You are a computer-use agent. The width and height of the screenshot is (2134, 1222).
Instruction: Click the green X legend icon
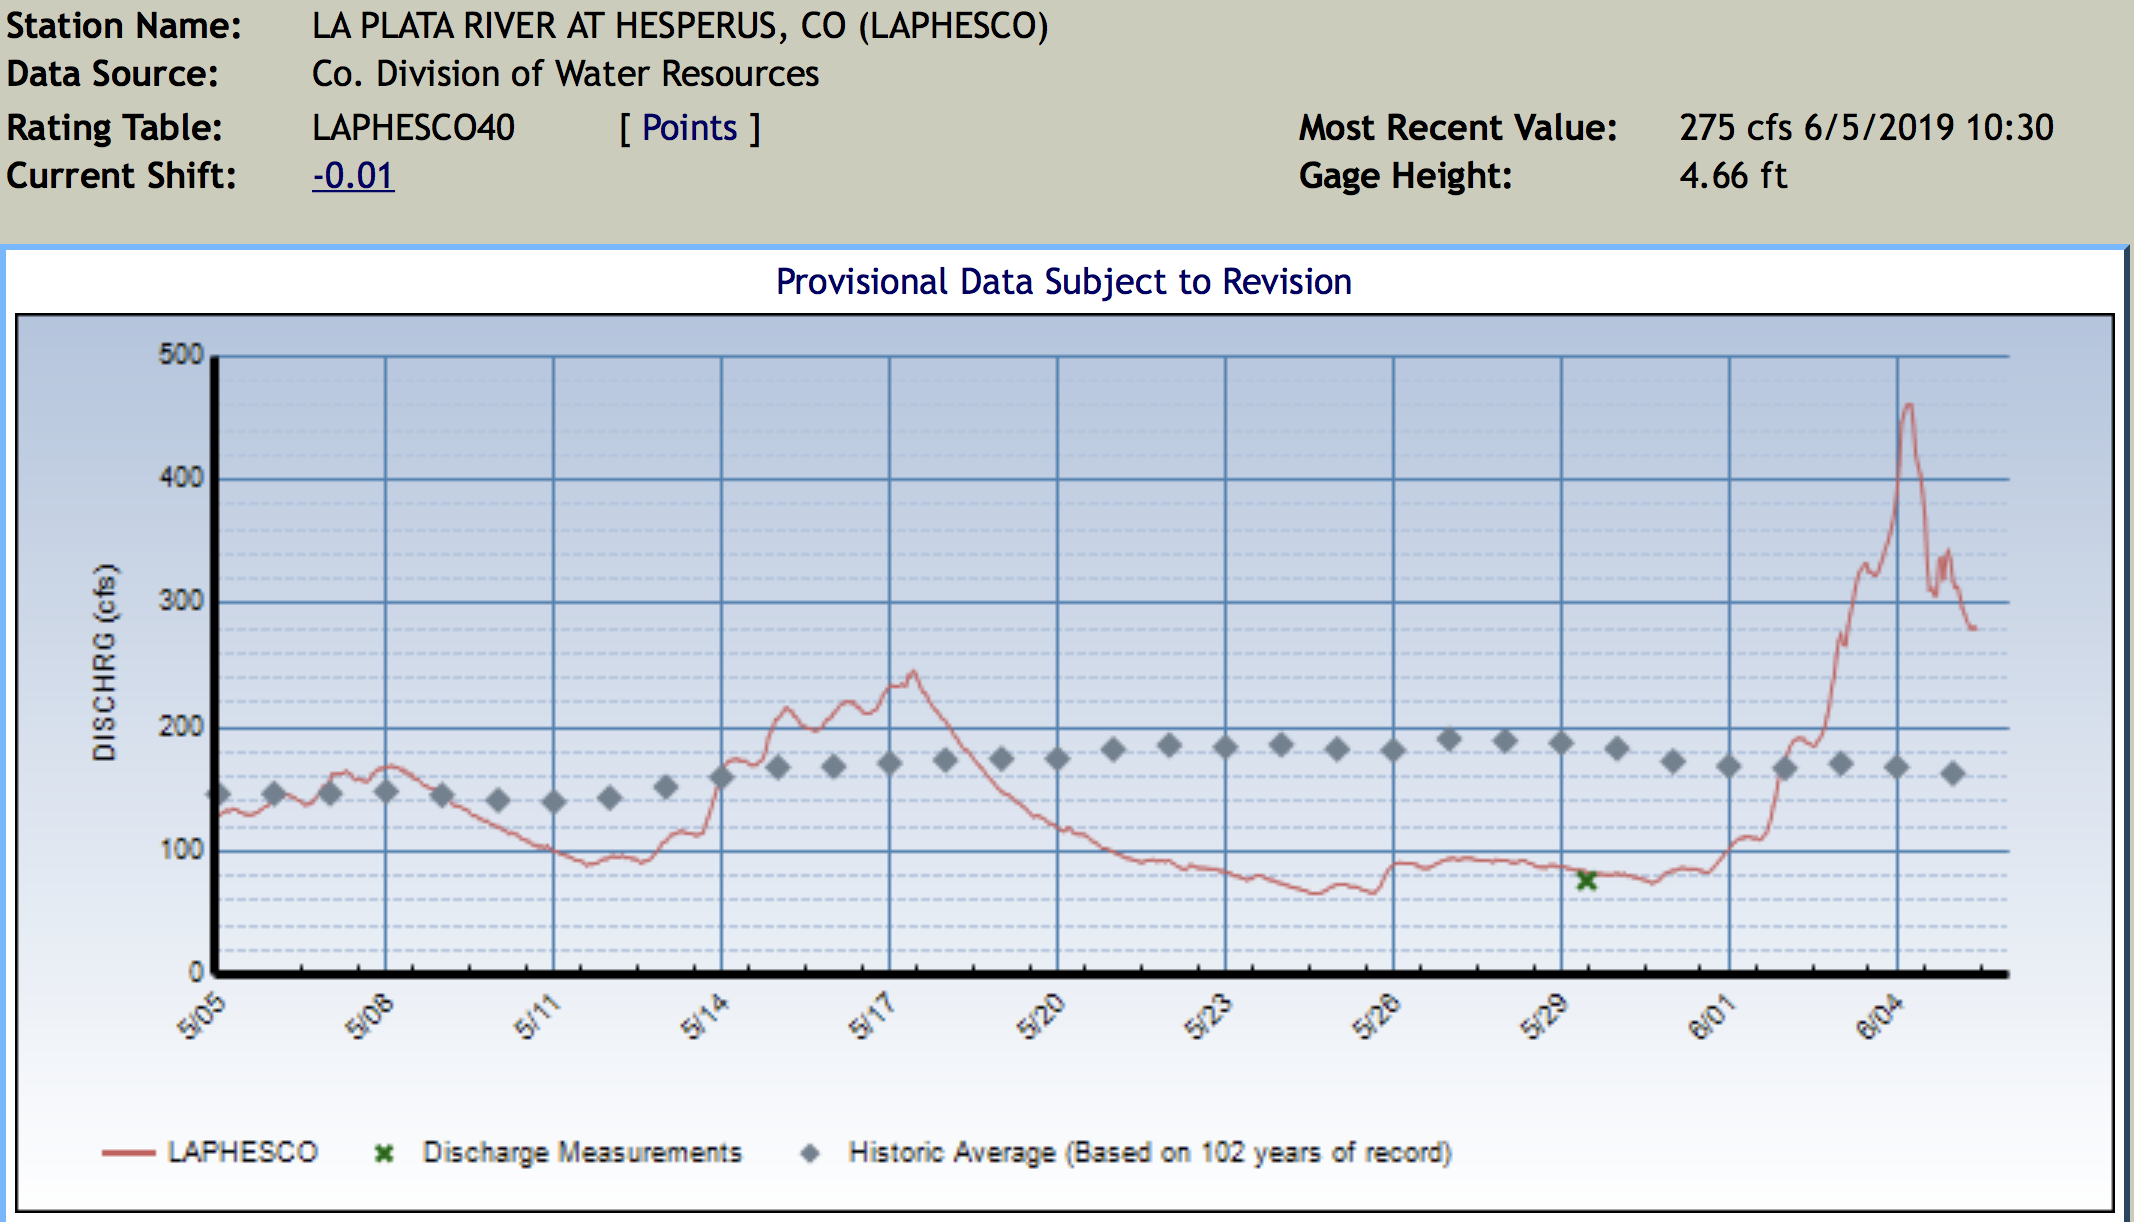(x=384, y=1154)
